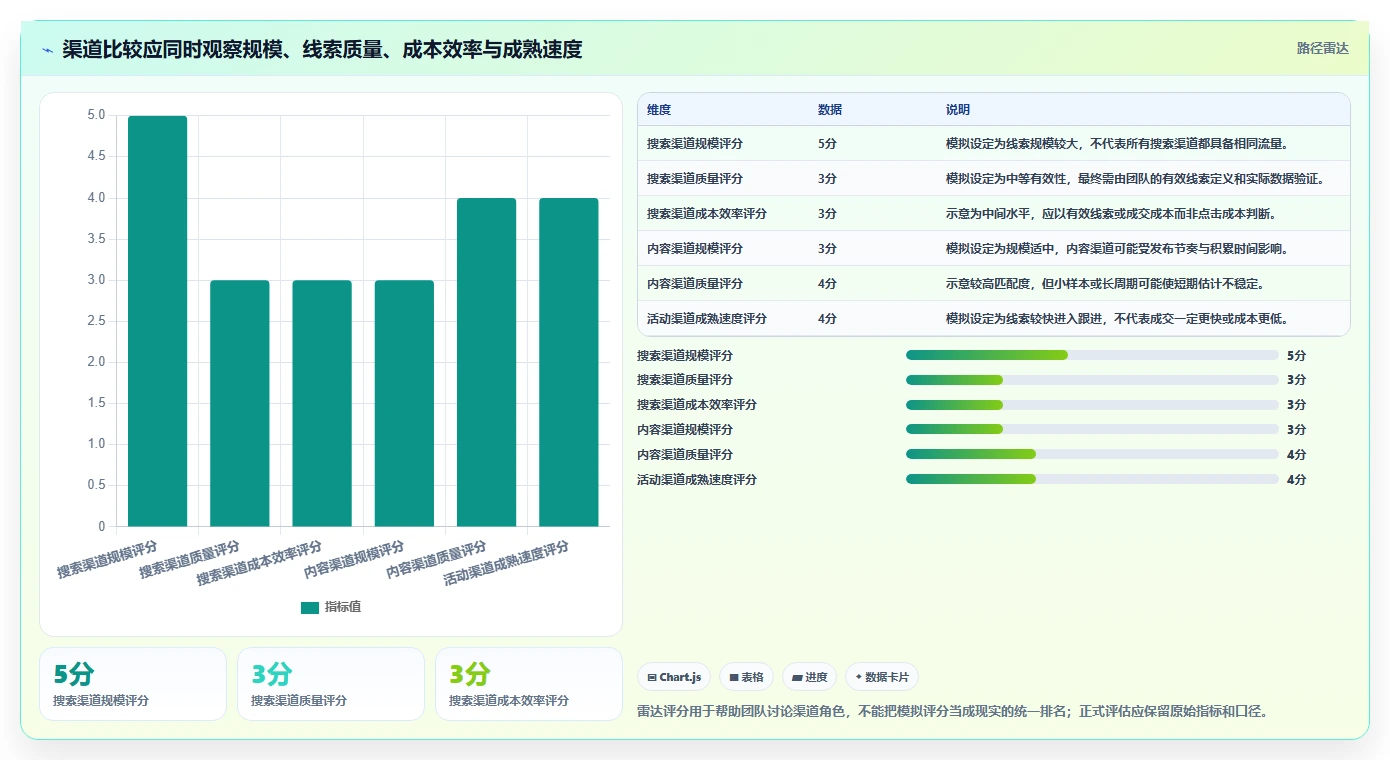Click the 维度 column header
The width and height of the screenshot is (1390, 760).
point(659,110)
